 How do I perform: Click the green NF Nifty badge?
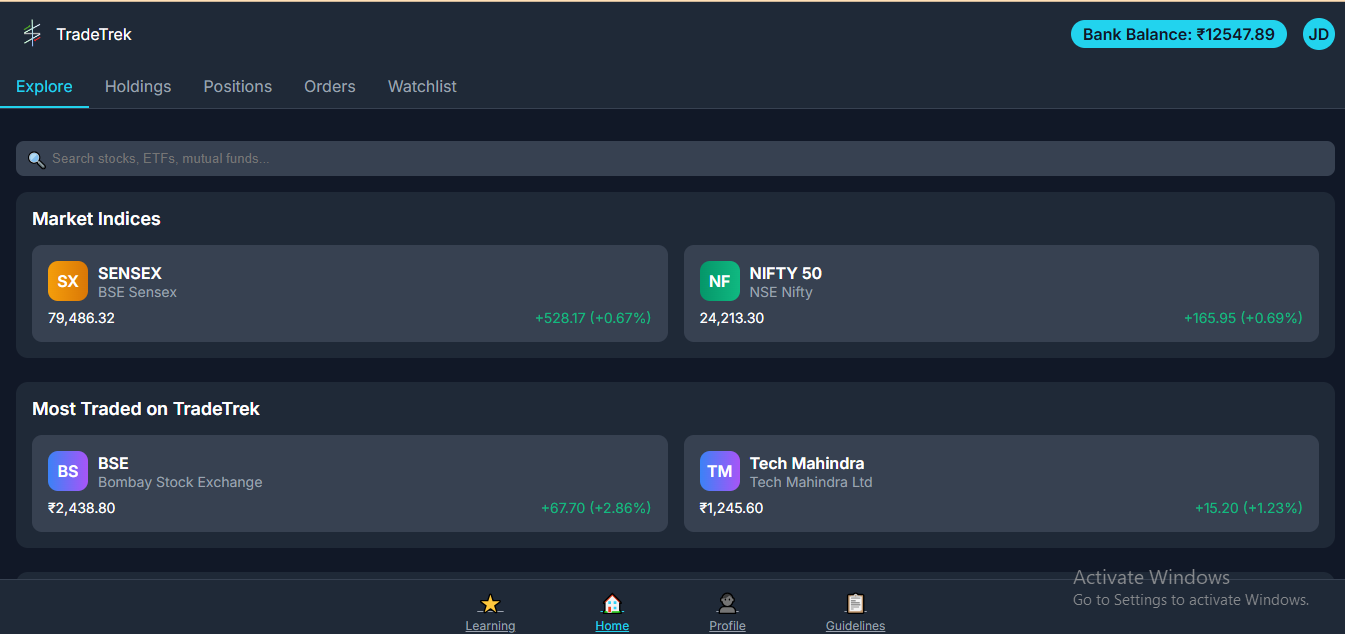(x=720, y=281)
